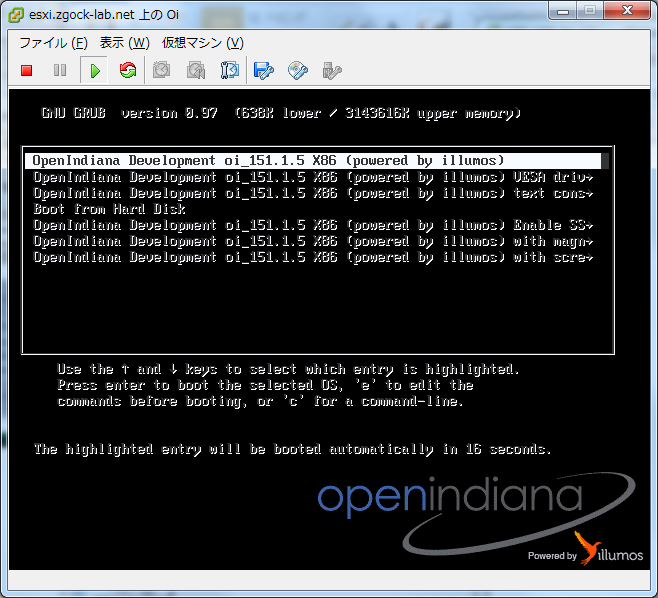658x598 pixels.
Task: Click the vSphere window title icon
Action: coord(16,15)
